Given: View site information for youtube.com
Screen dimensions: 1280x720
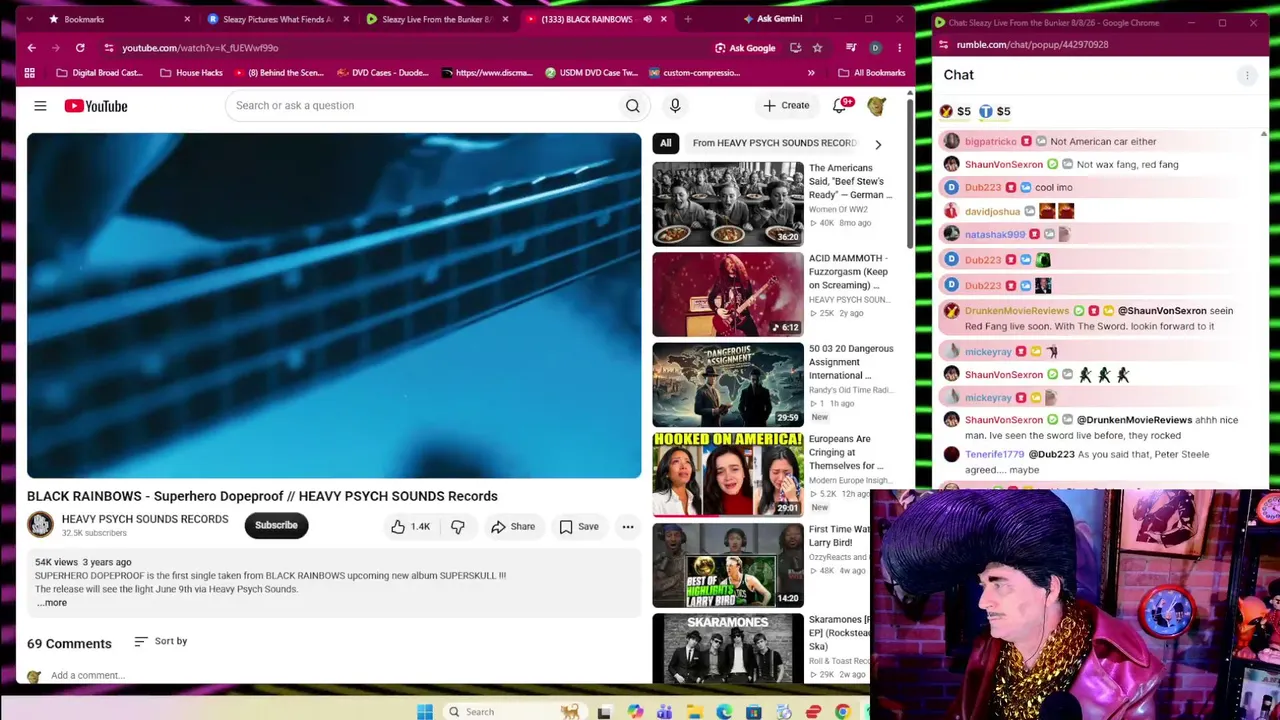Looking at the screenshot, I should (108, 47).
